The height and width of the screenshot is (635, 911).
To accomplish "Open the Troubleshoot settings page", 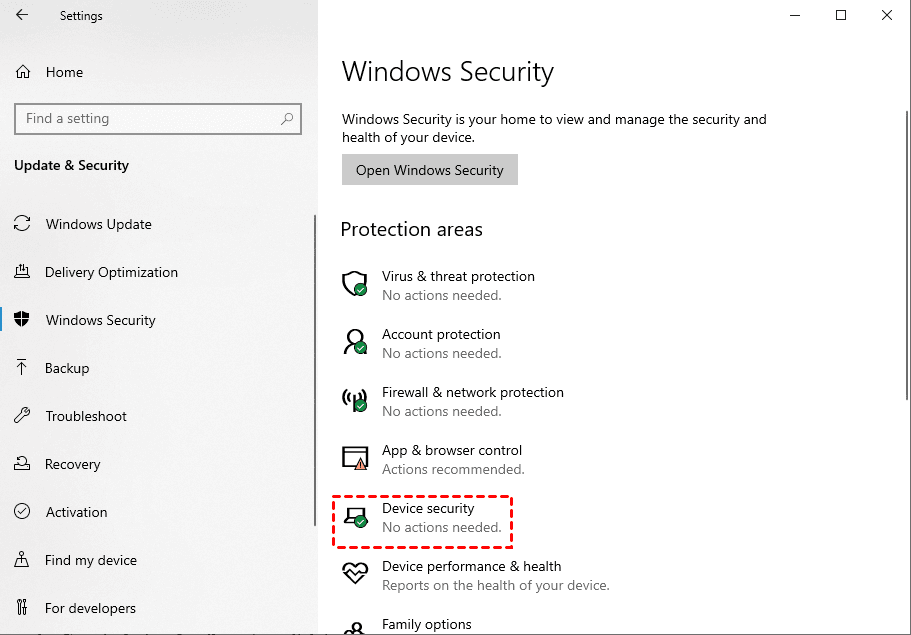I will pos(86,416).
